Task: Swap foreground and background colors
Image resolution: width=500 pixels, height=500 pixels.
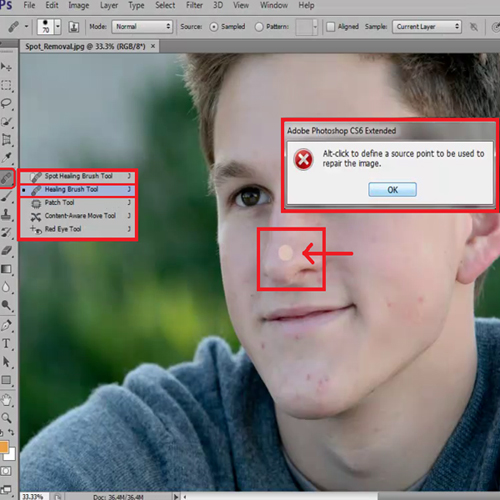Action: point(11,432)
